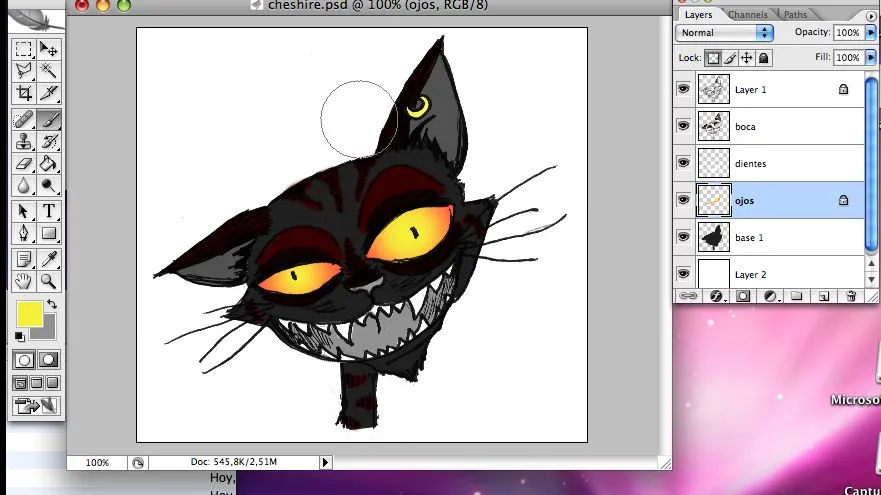Open the Normal blend mode dropdown

click(x=724, y=33)
